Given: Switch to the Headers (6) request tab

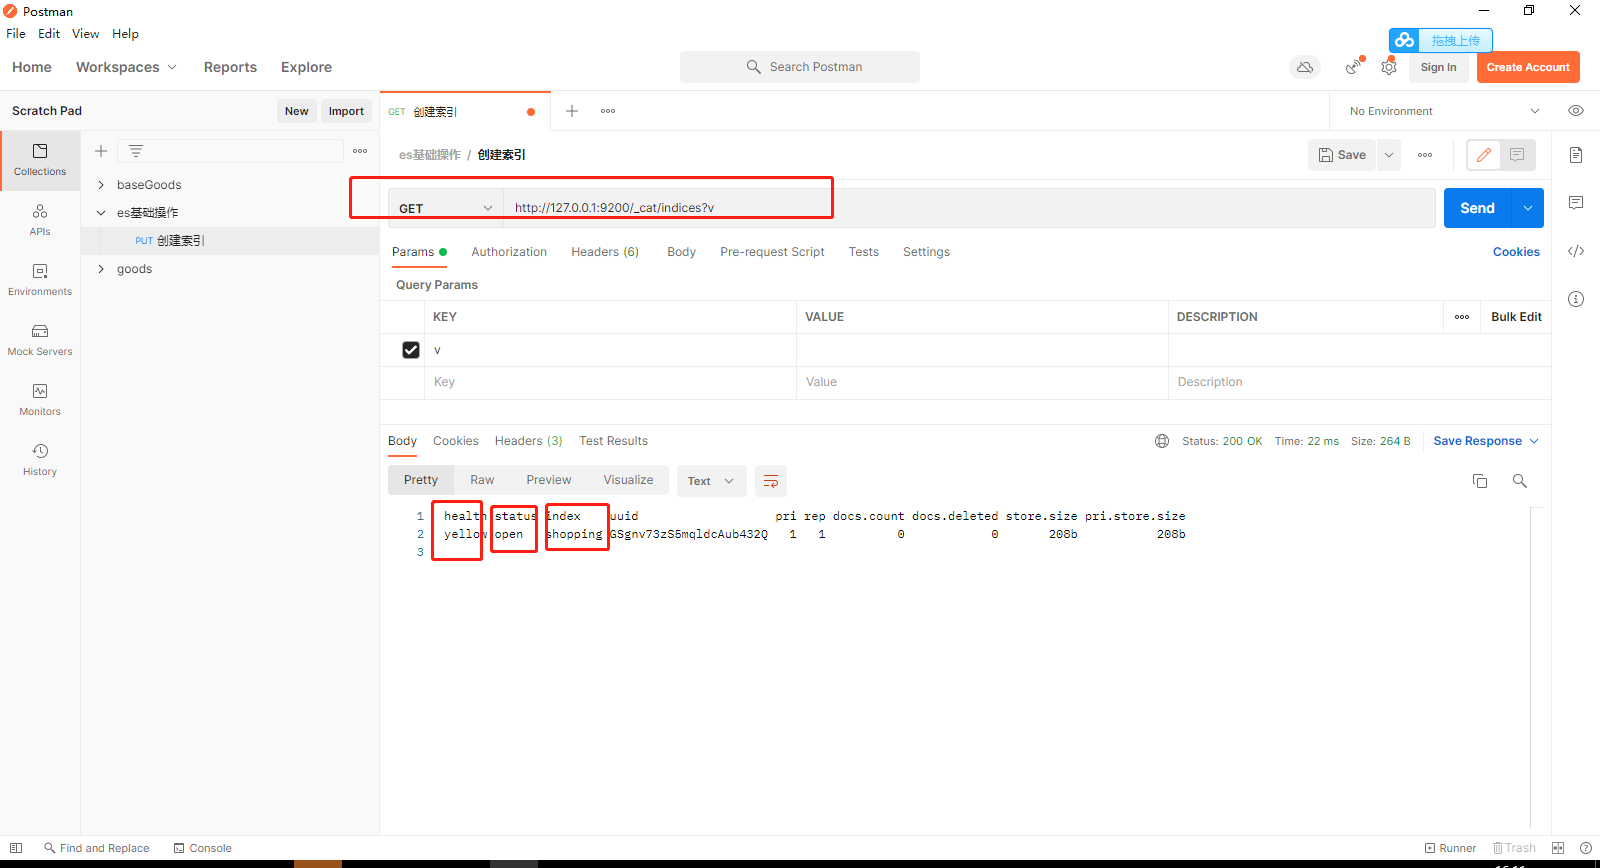Looking at the screenshot, I should click(x=605, y=252).
